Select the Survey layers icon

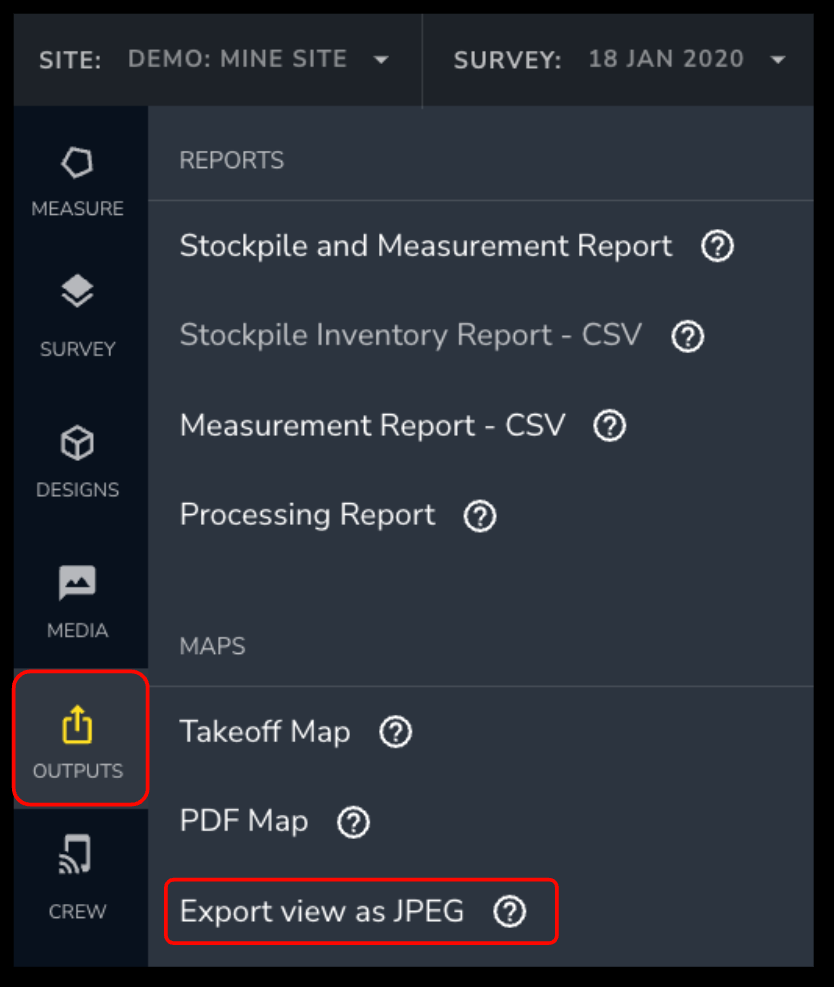77,291
